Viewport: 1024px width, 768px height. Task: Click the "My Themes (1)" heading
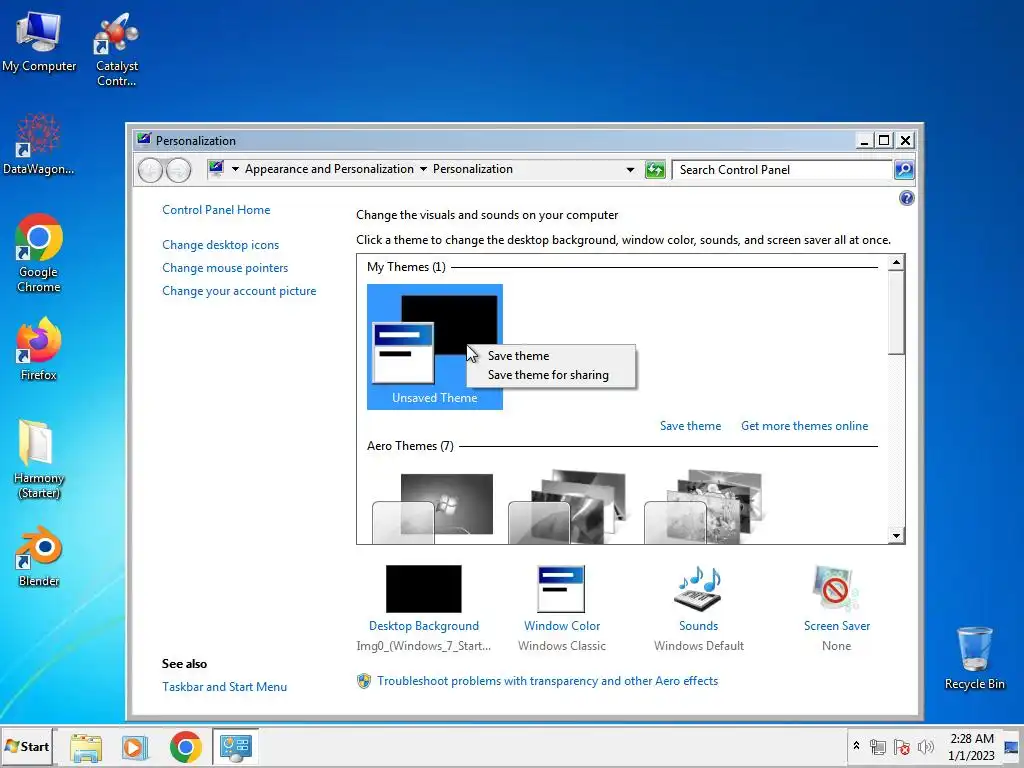(x=406, y=266)
